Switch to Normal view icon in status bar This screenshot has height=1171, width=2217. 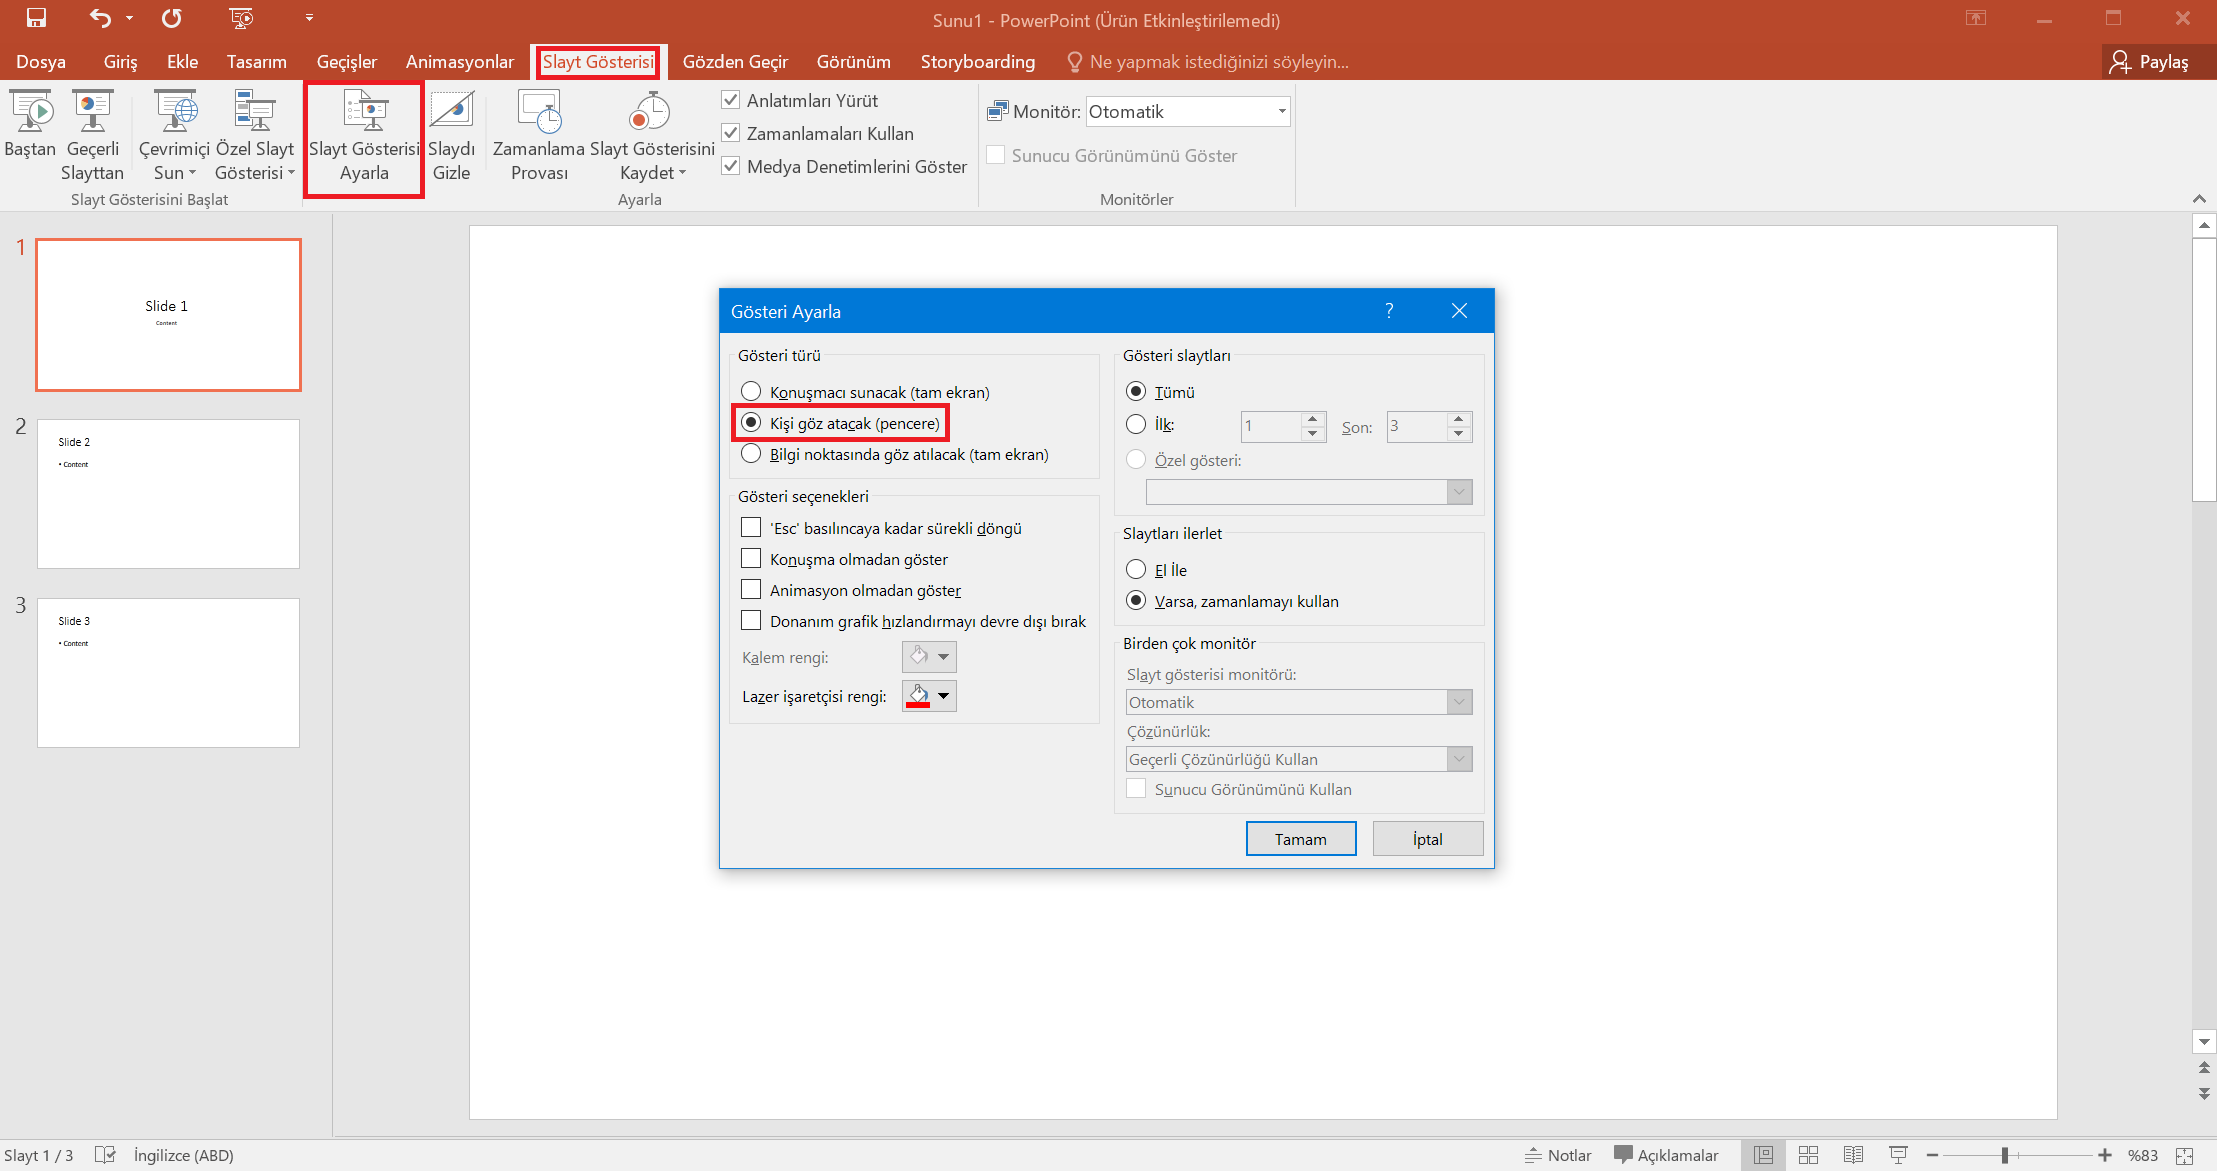pos(1764,1155)
